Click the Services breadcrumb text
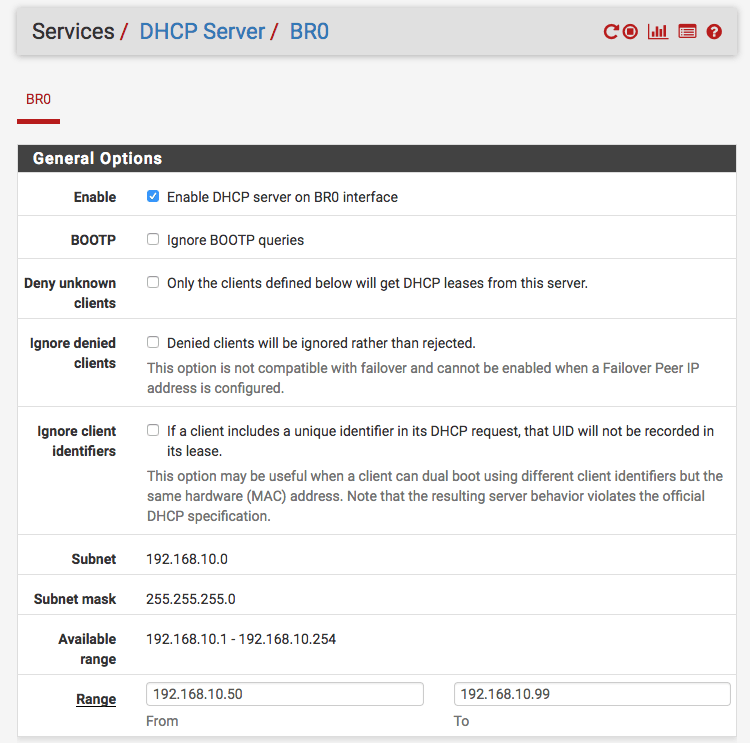Viewport: 750px width, 743px height. [x=73, y=32]
